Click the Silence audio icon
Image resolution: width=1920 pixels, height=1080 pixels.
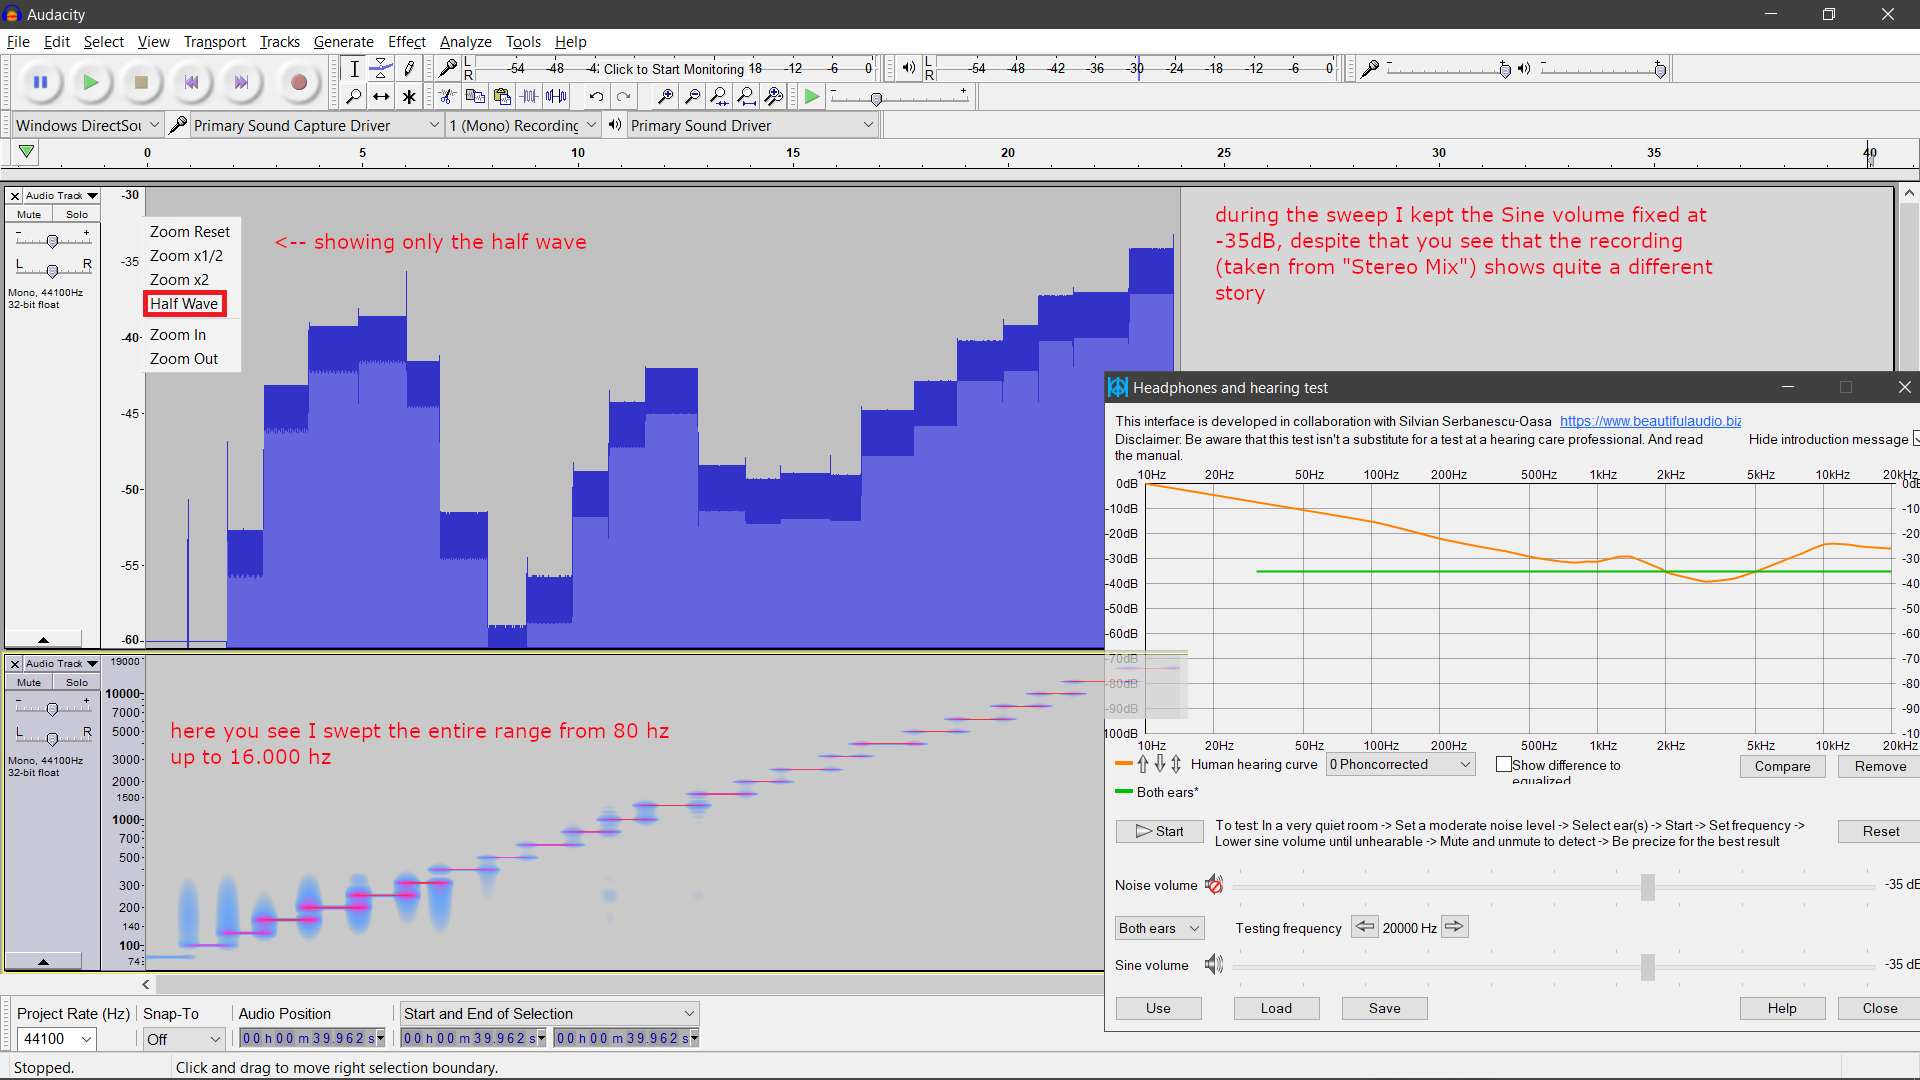pyautogui.click(x=557, y=97)
